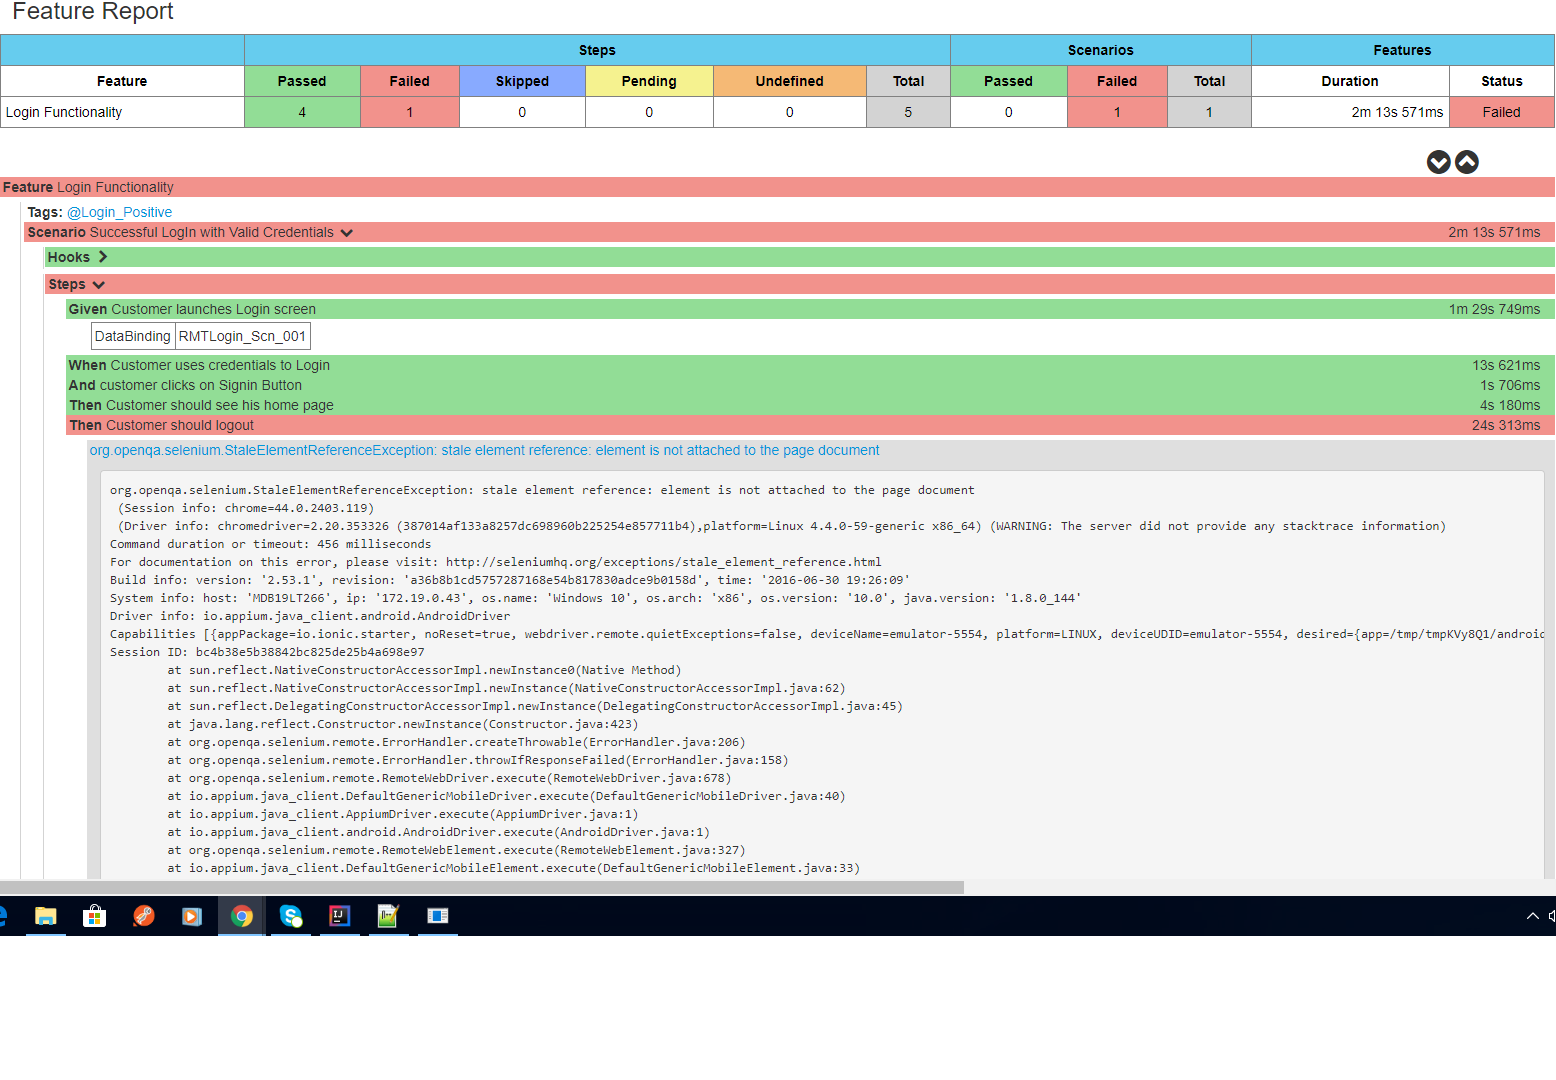Launch Windows Media Player from the taskbar

point(192,917)
